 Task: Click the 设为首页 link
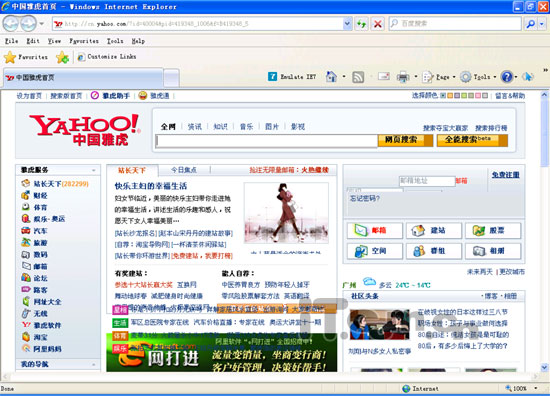[x=29, y=95]
